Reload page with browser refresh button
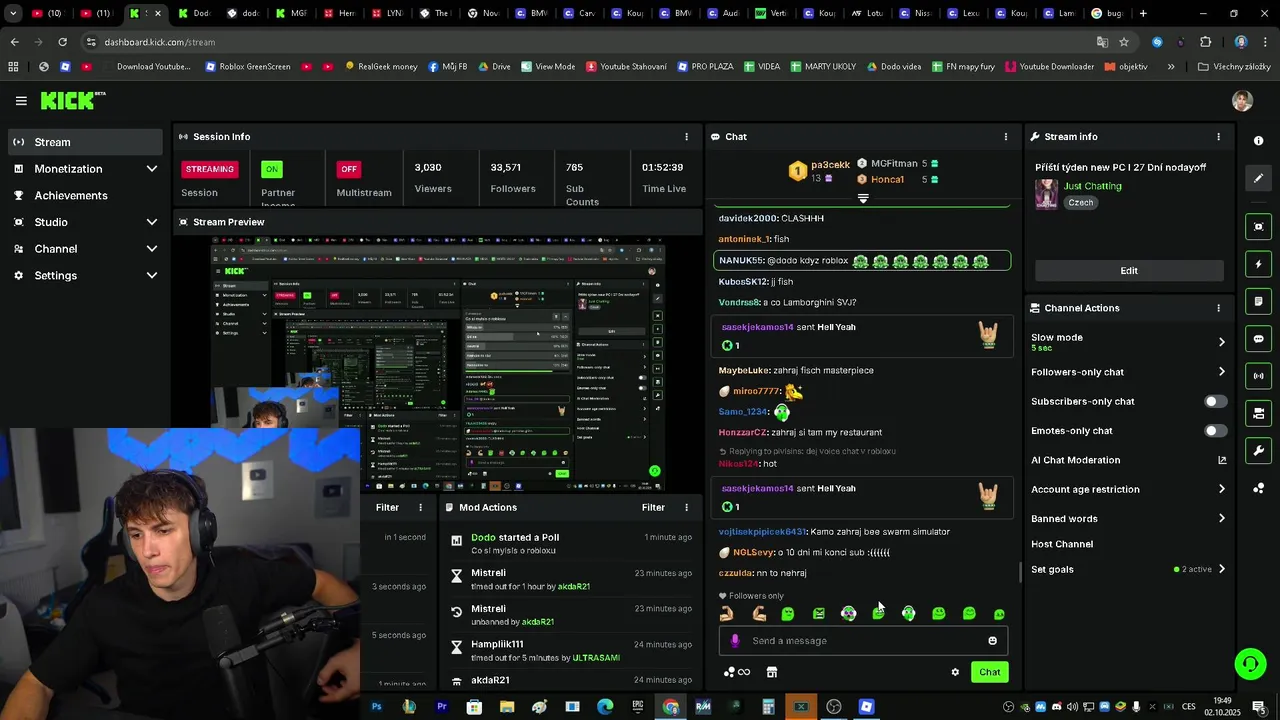Image resolution: width=1280 pixels, height=720 pixels. (62, 42)
